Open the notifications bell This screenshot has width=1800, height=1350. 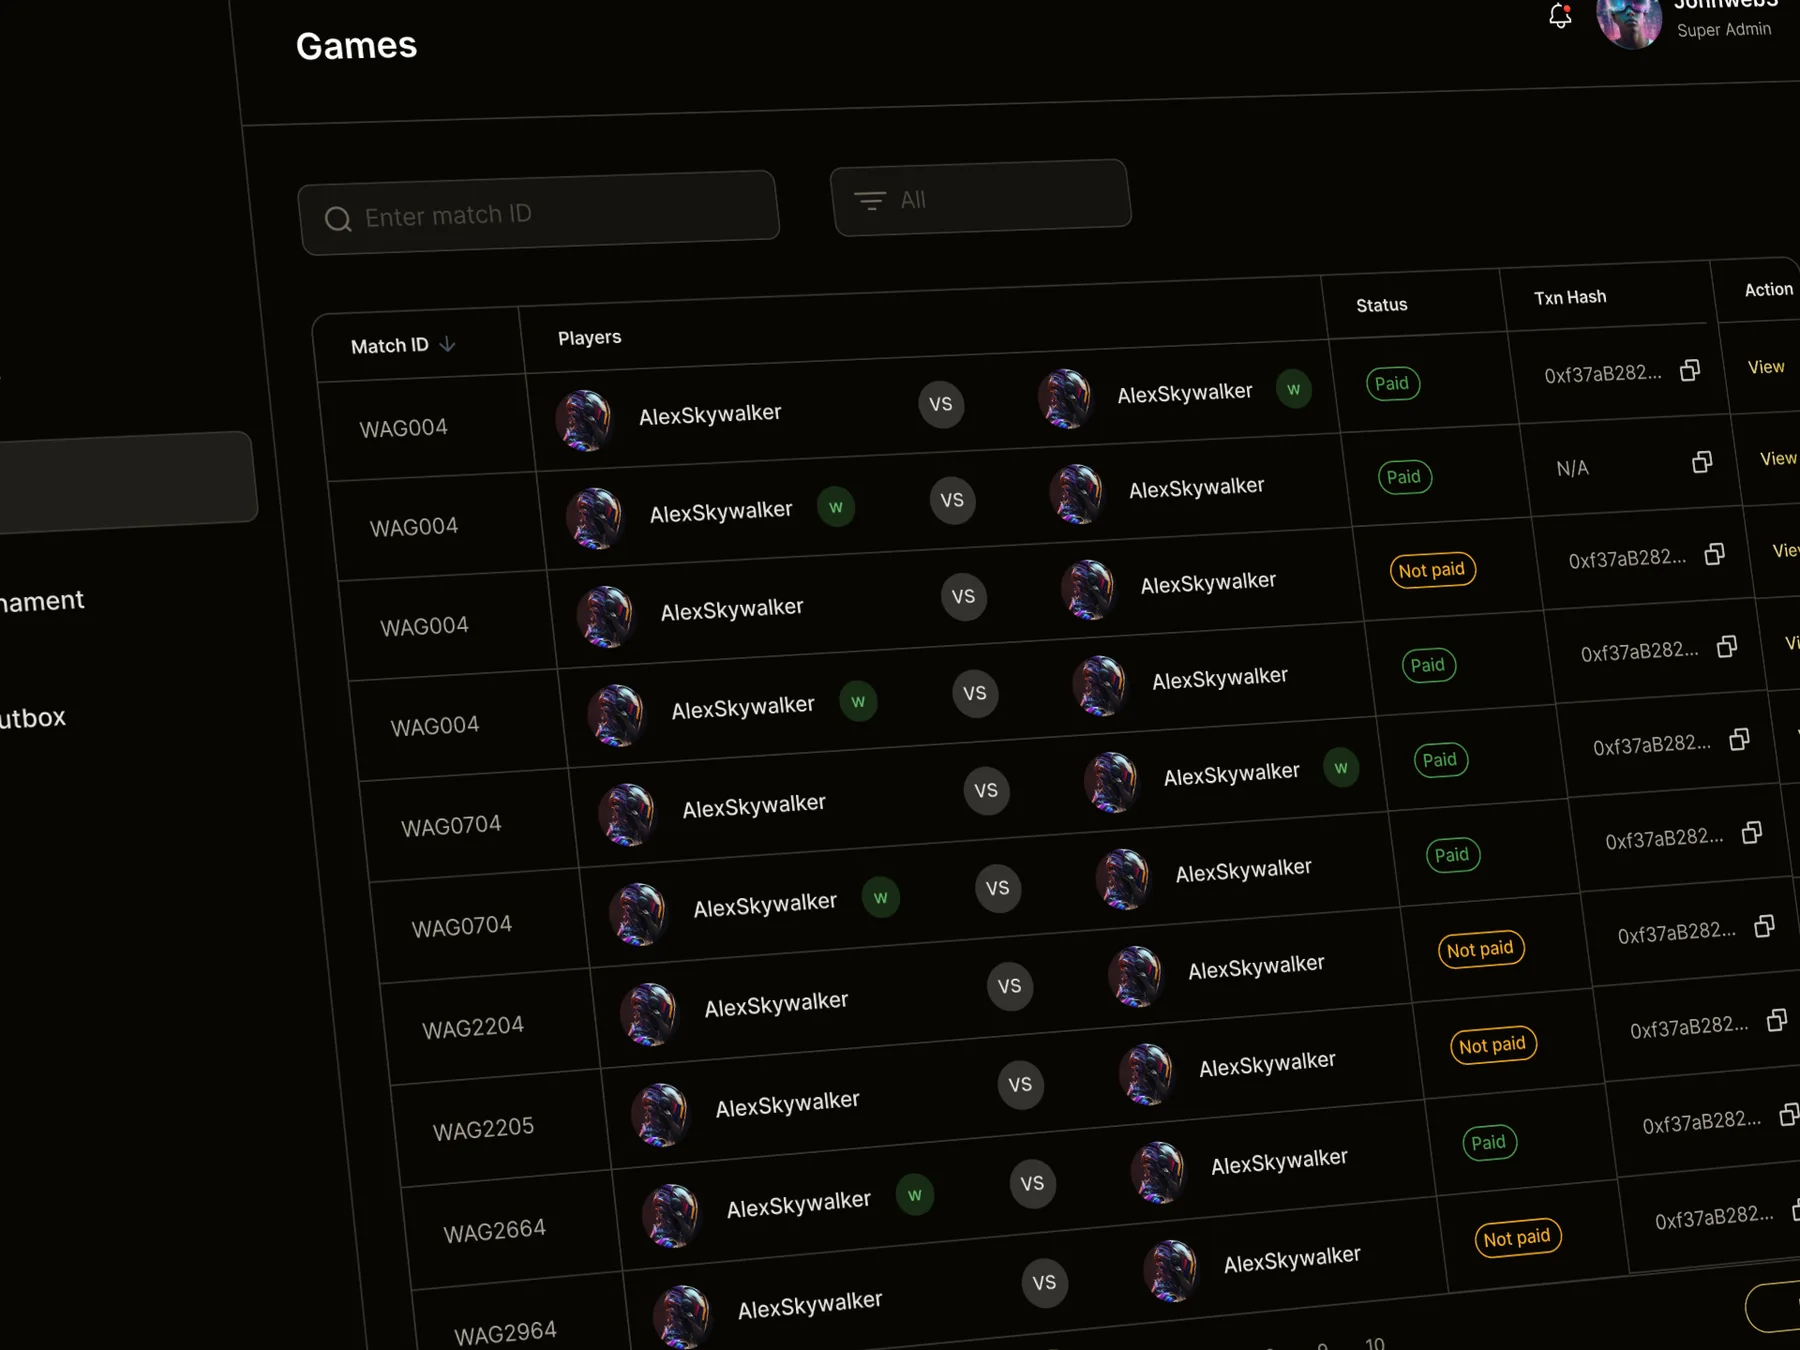[1560, 15]
